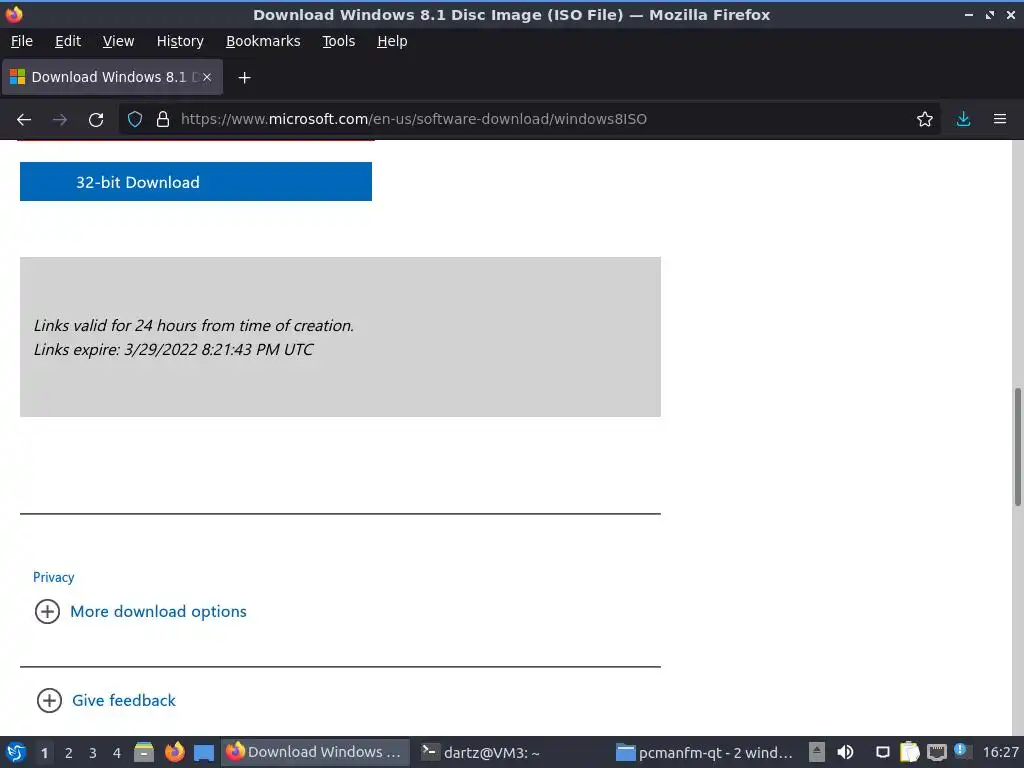Expand More download options plus icon
The height and width of the screenshot is (768, 1024).
pyautogui.click(x=47, y=612)
